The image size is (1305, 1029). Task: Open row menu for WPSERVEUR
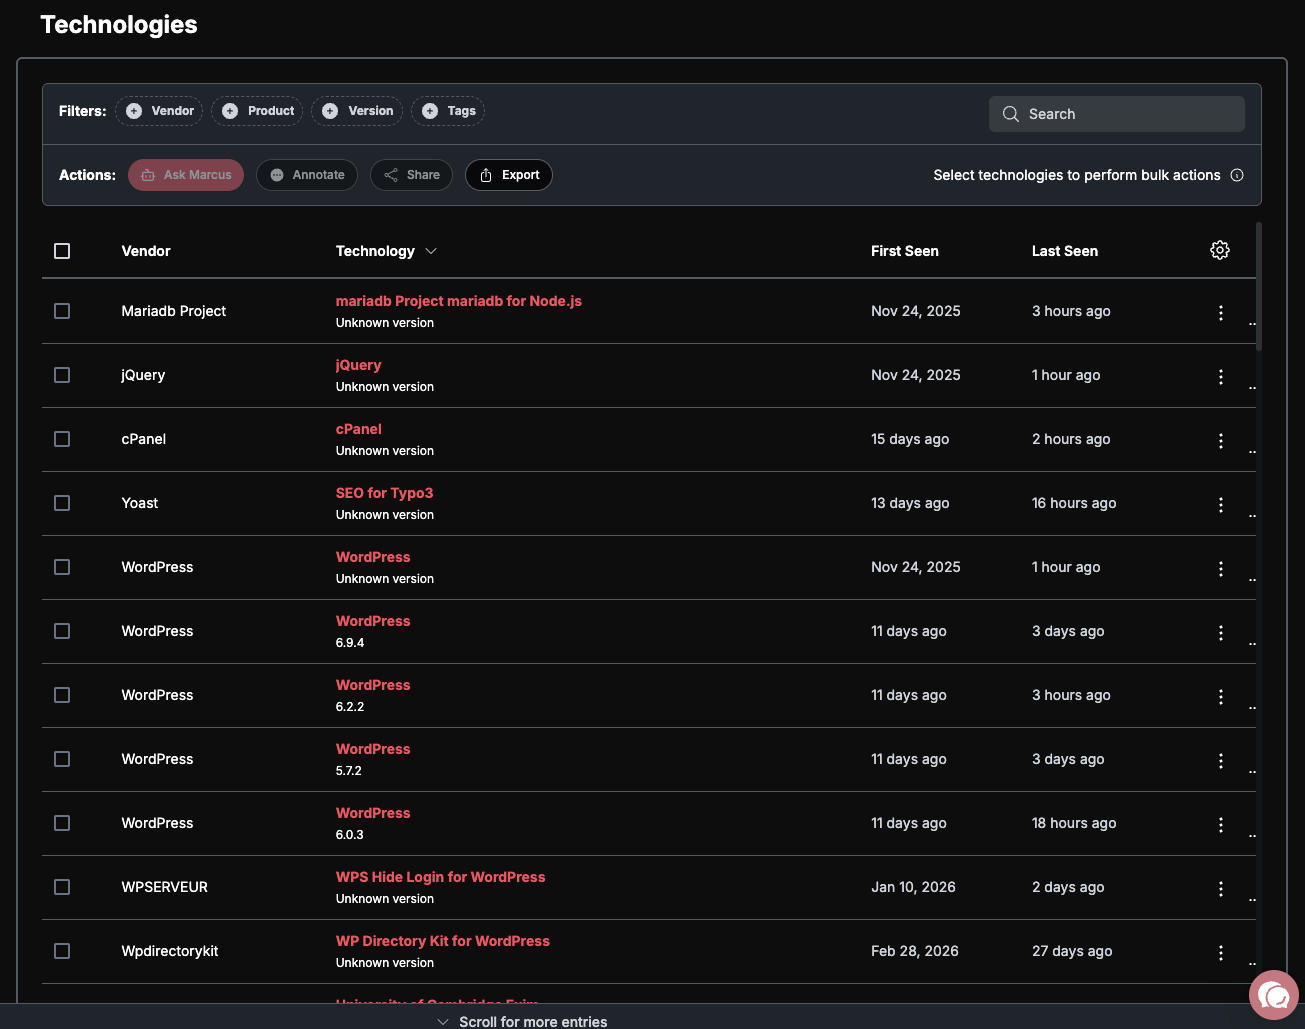1221,888
